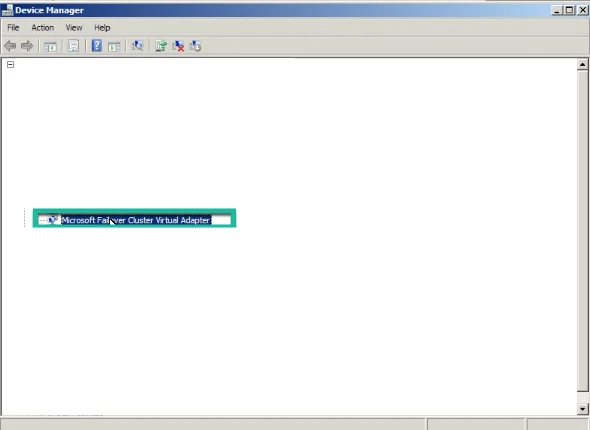
Task: Open the Action menu
Action: point(43,28)
